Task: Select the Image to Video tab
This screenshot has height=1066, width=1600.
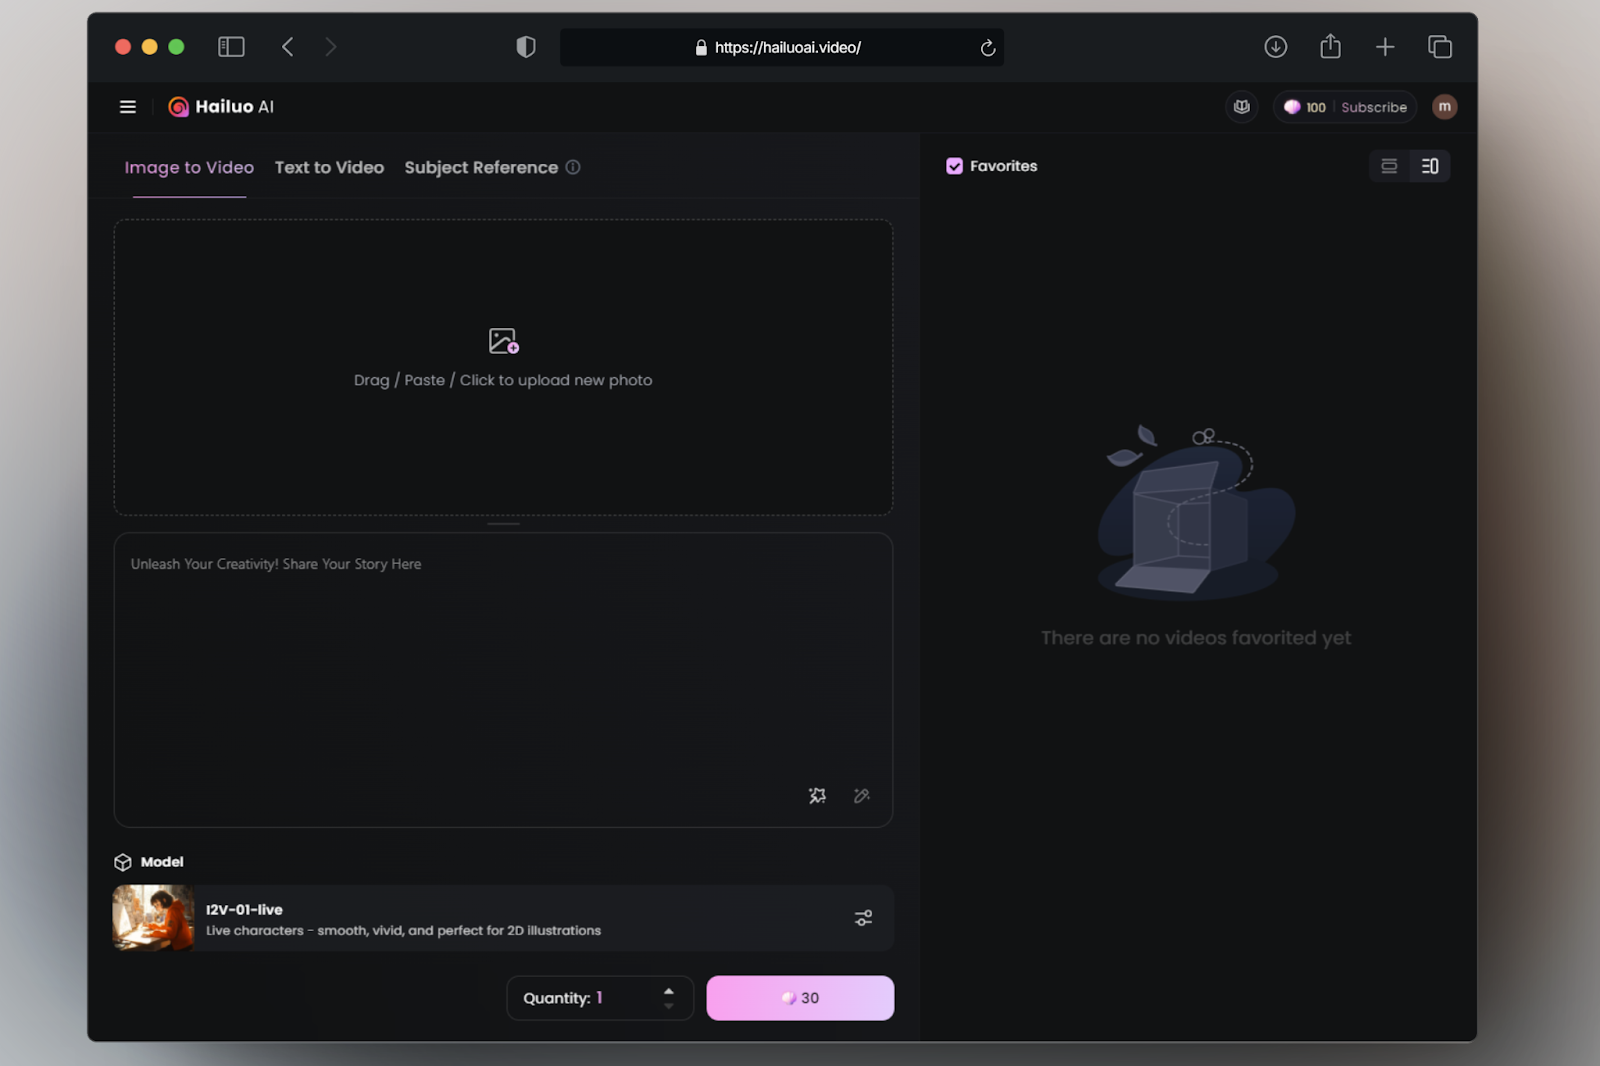Action: [x=189, y=168]
